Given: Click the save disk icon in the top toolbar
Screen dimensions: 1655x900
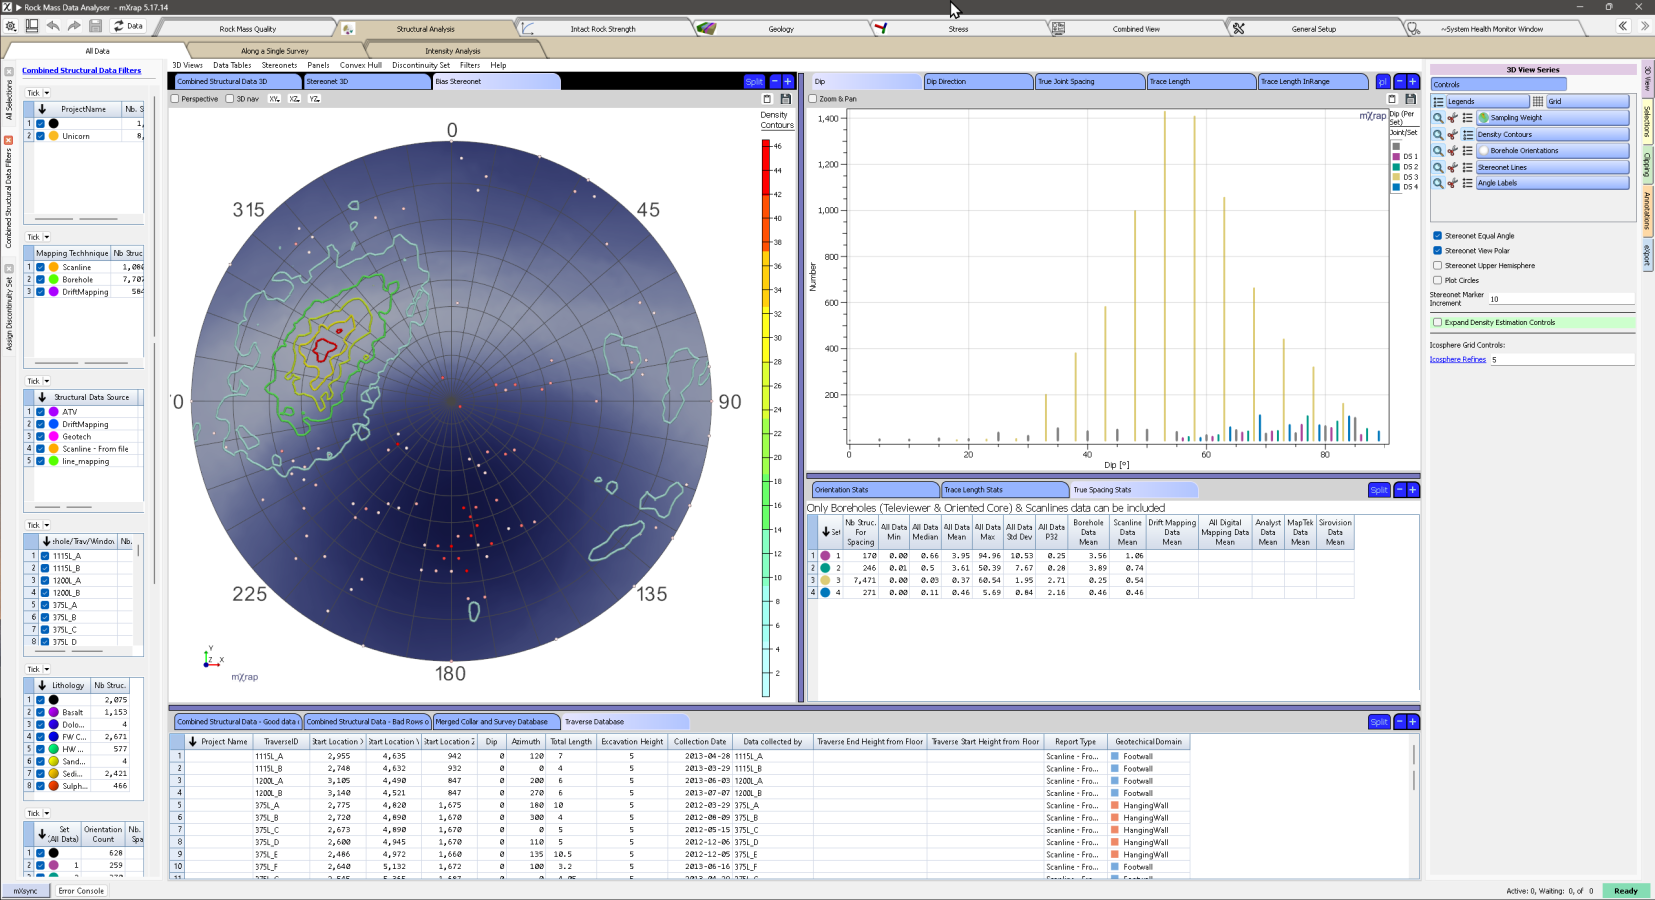Looking at the screenshot, I should [x=96, y=26].
